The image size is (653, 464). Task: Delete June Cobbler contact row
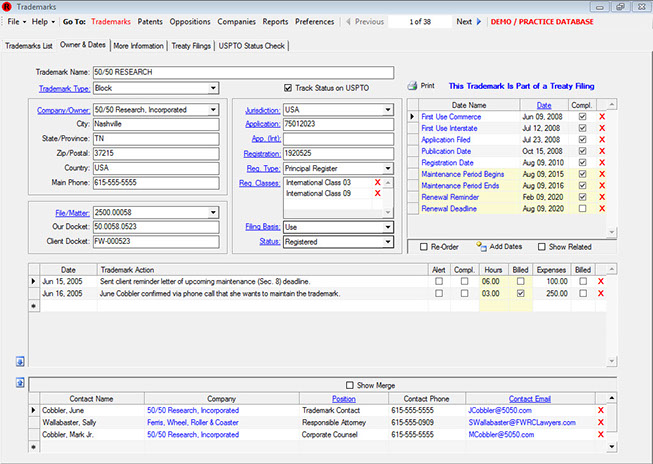[x=601, y=410]
